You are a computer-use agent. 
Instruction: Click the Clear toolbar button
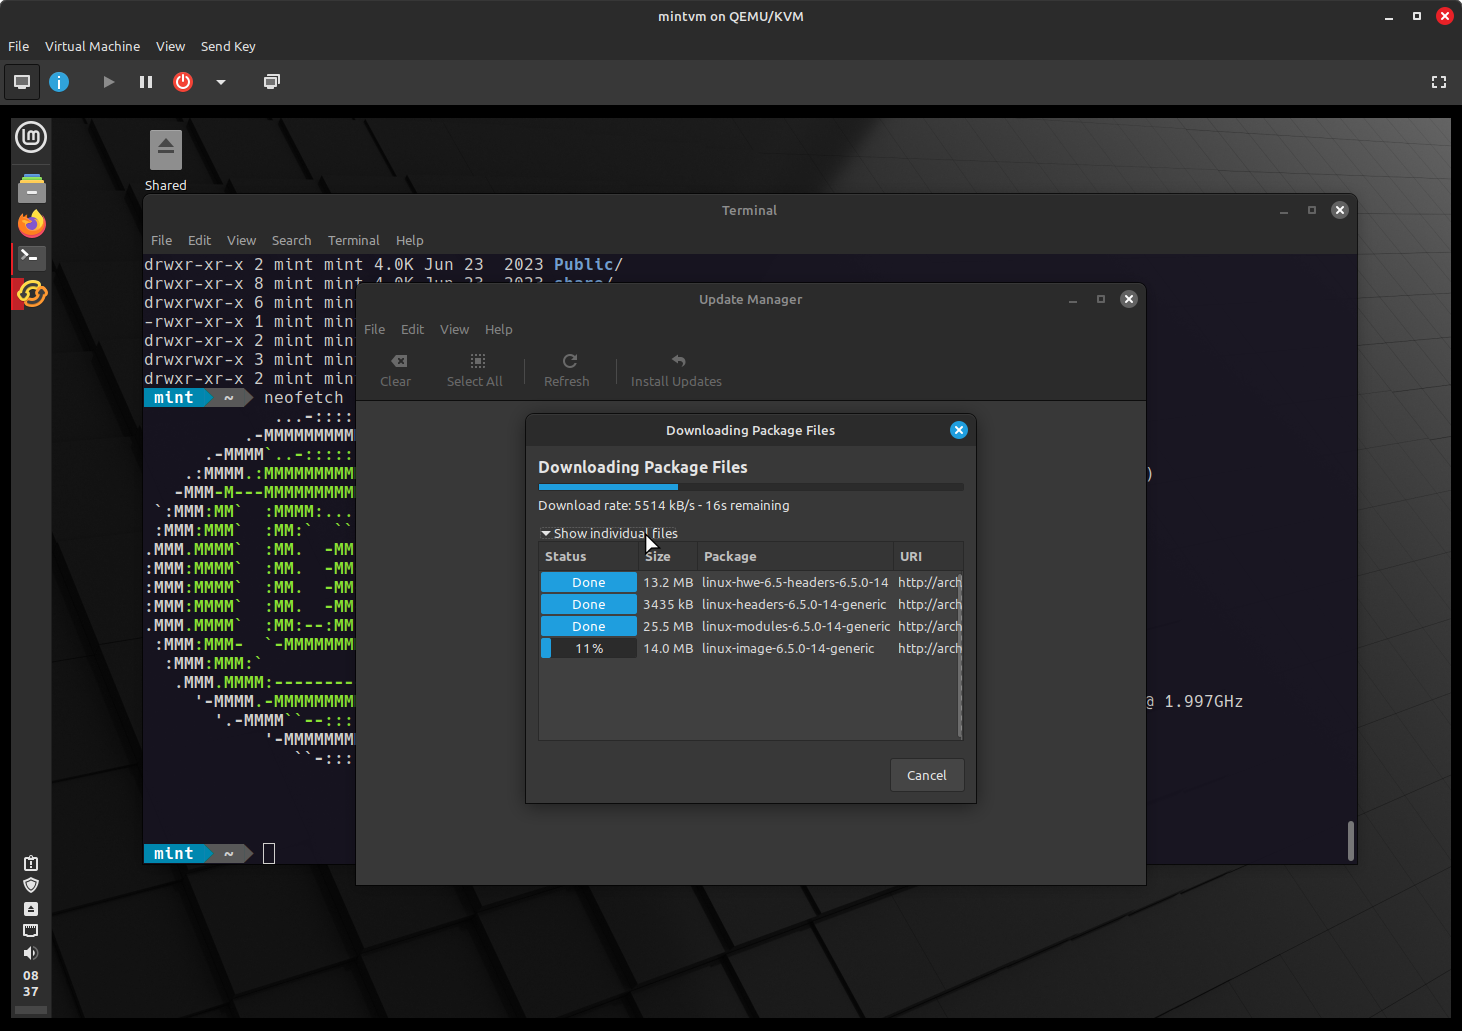point(396,370)
